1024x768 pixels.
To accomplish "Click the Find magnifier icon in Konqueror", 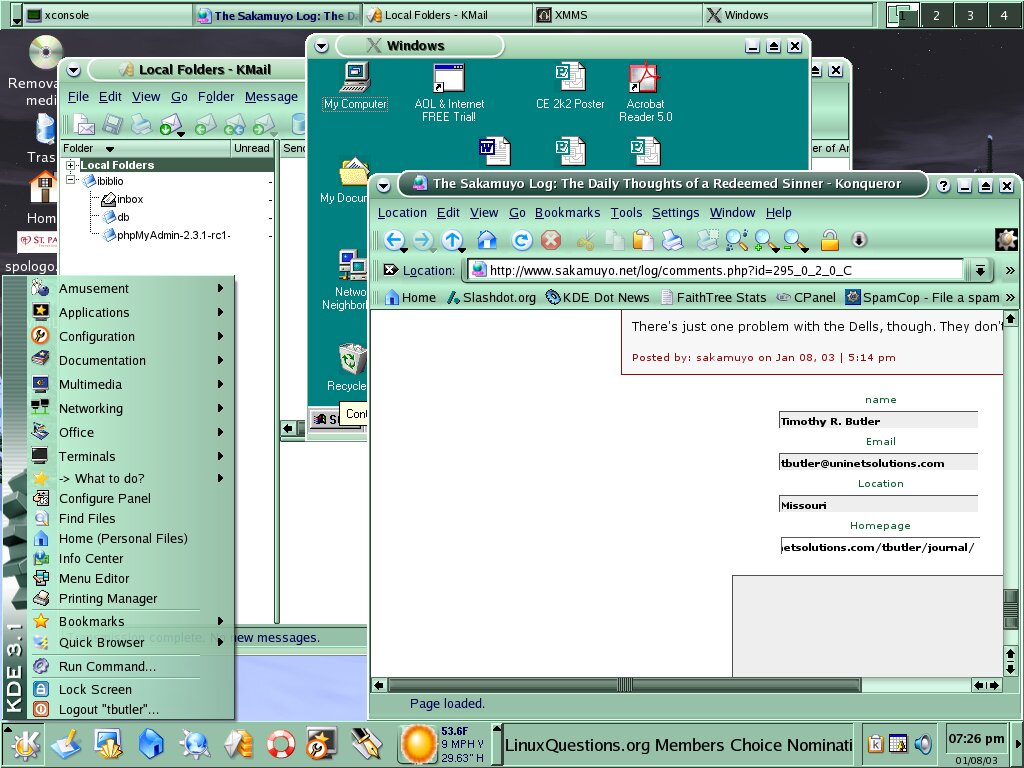I will coord(736,240).
